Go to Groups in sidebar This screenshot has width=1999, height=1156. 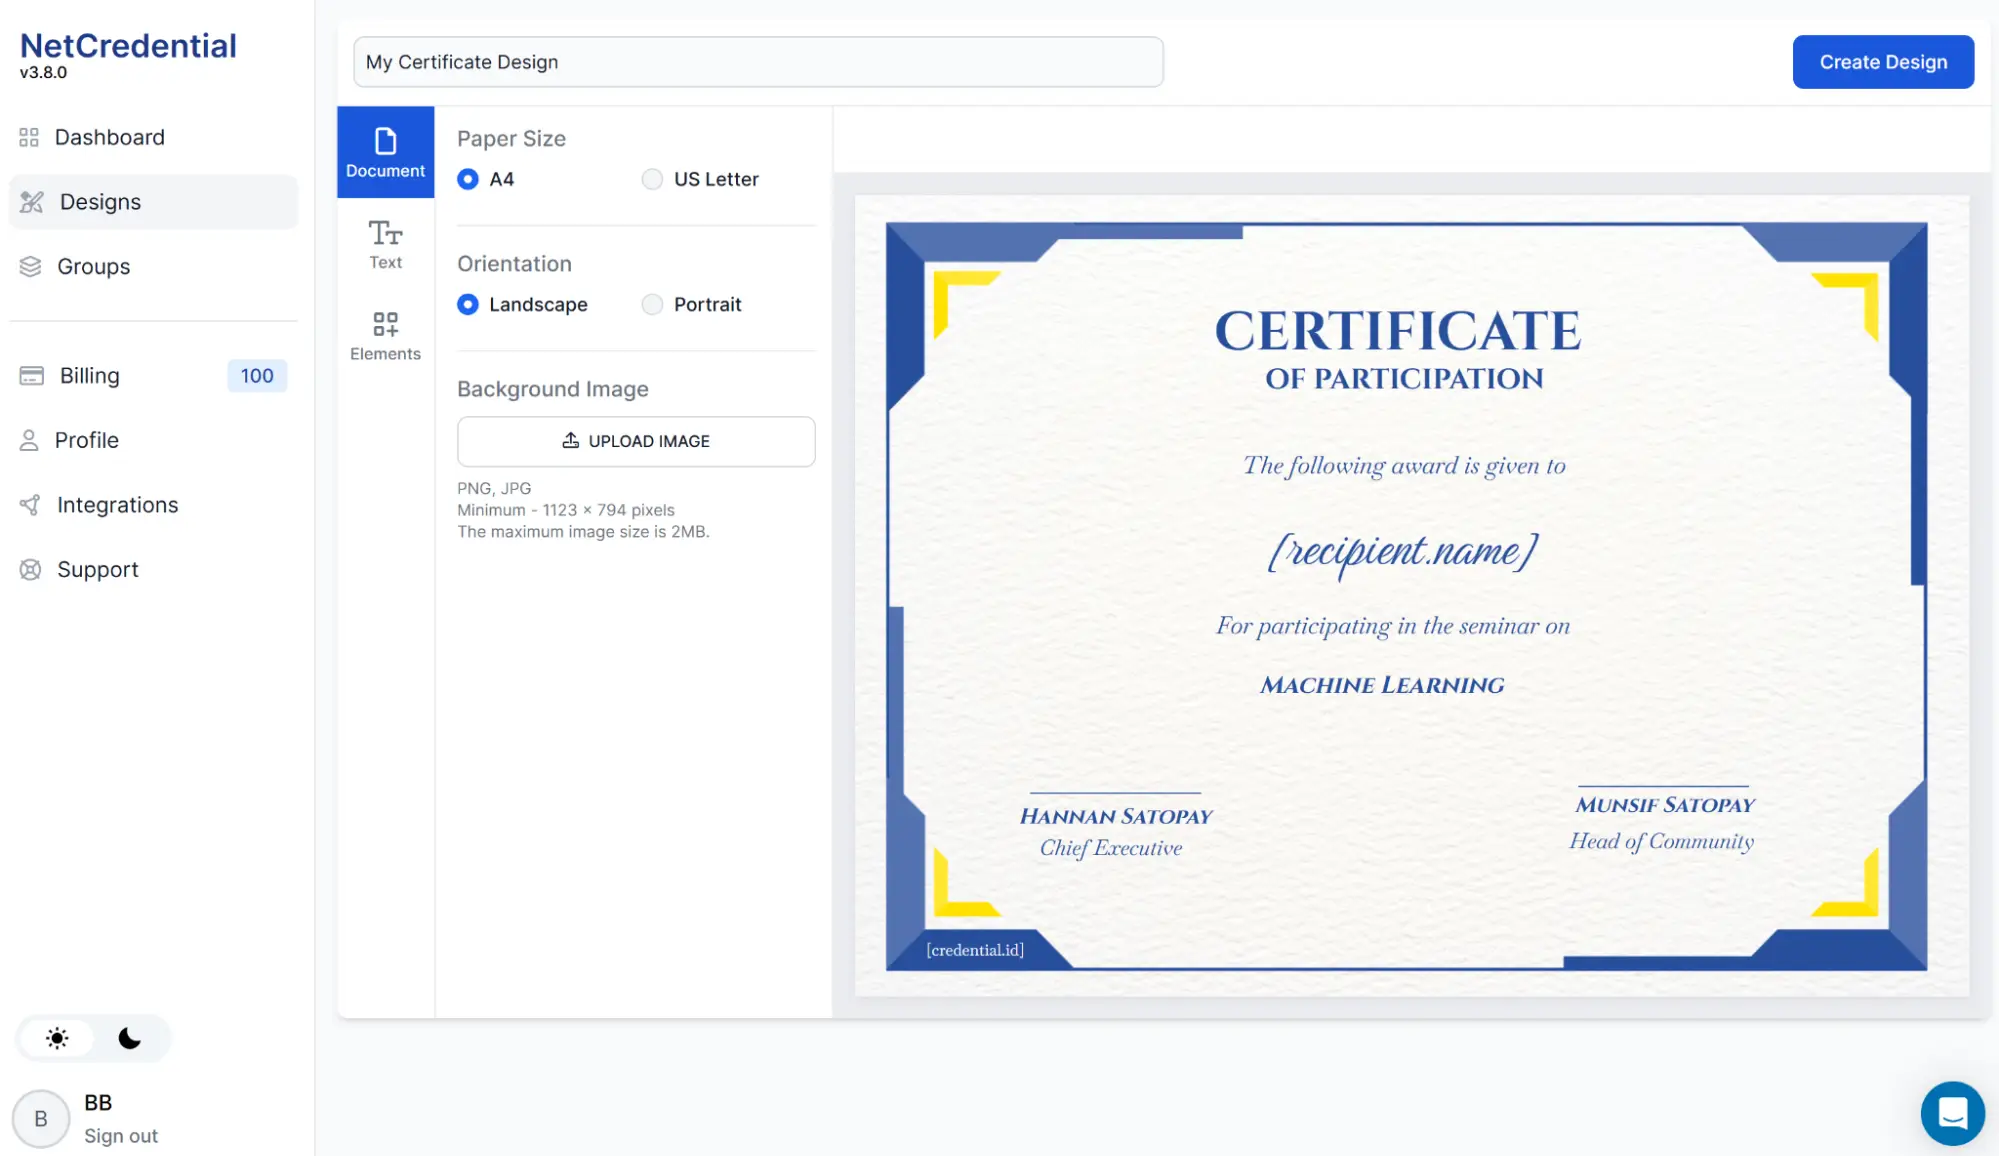click(93, 266)
